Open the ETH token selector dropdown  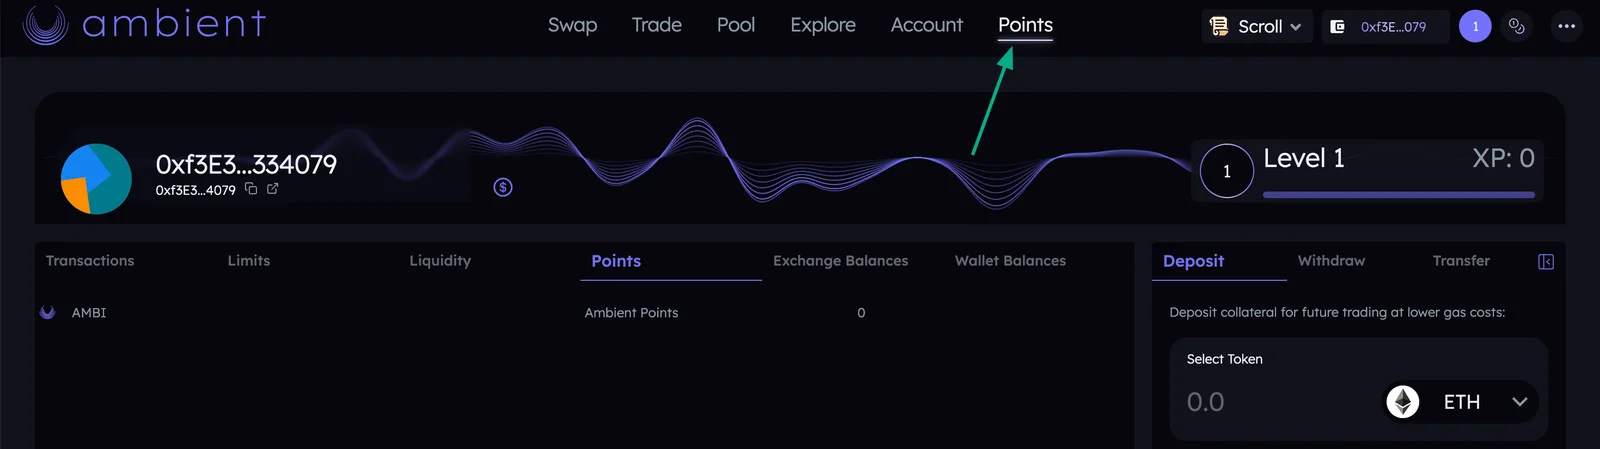(x=1461, y=402)
